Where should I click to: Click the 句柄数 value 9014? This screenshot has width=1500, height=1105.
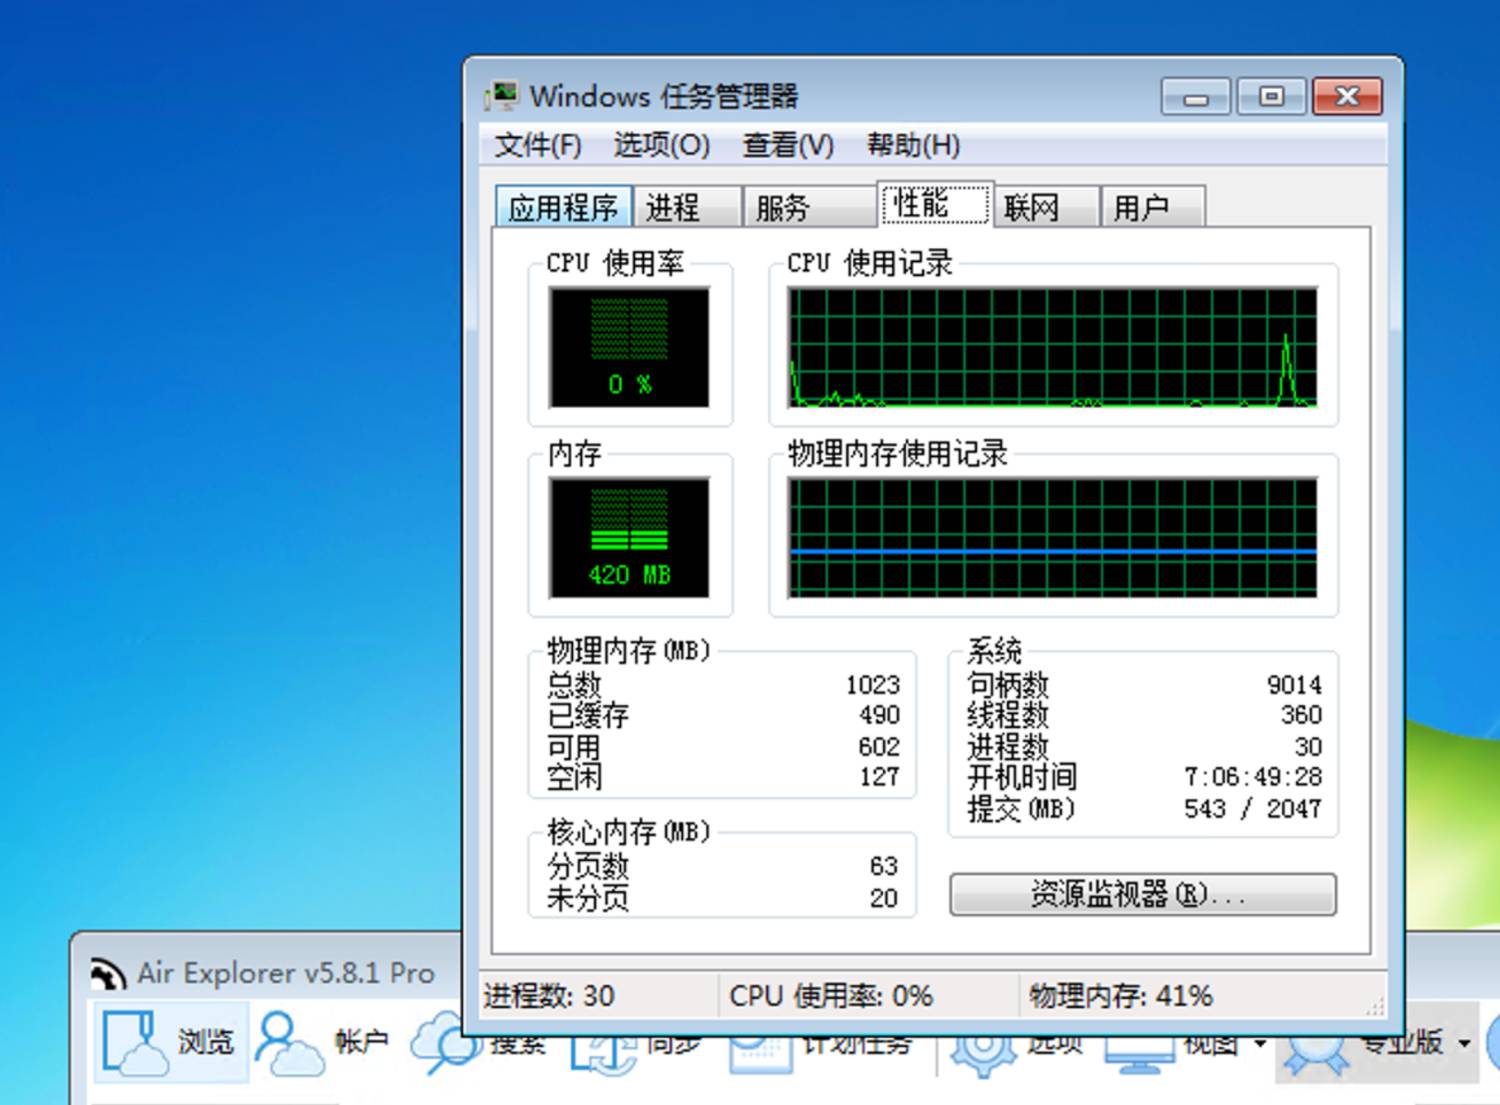click(1294, 685)
